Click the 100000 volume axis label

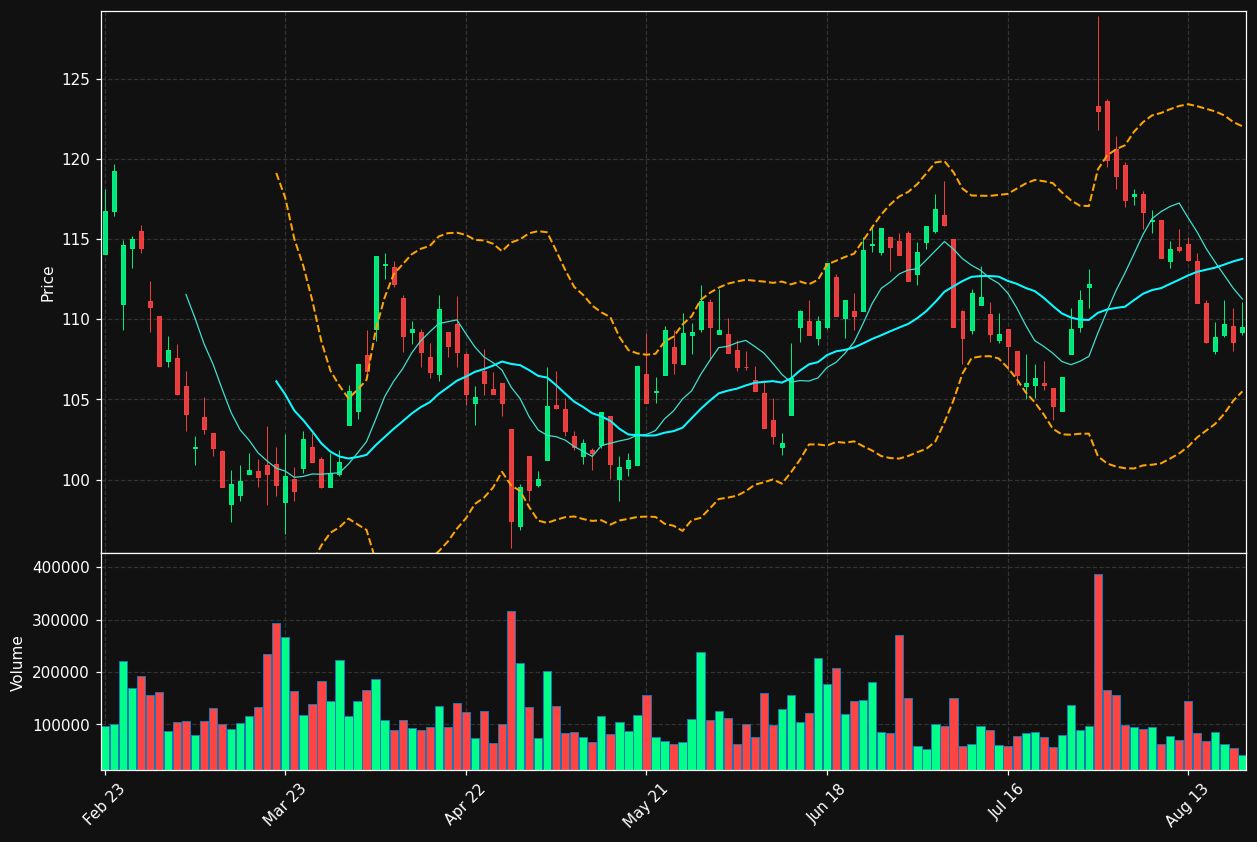(x=62, y=725)
